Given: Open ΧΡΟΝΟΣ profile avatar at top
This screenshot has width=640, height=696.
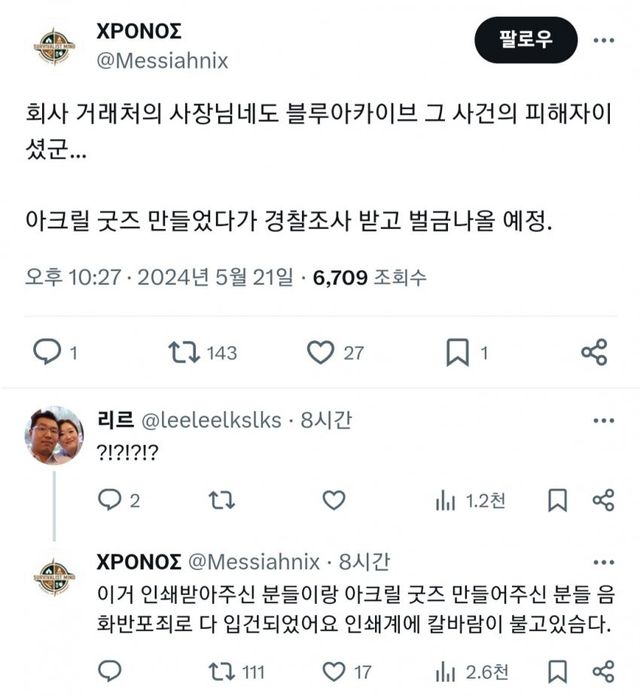Looking at the screenshot, I should [54, 46].
